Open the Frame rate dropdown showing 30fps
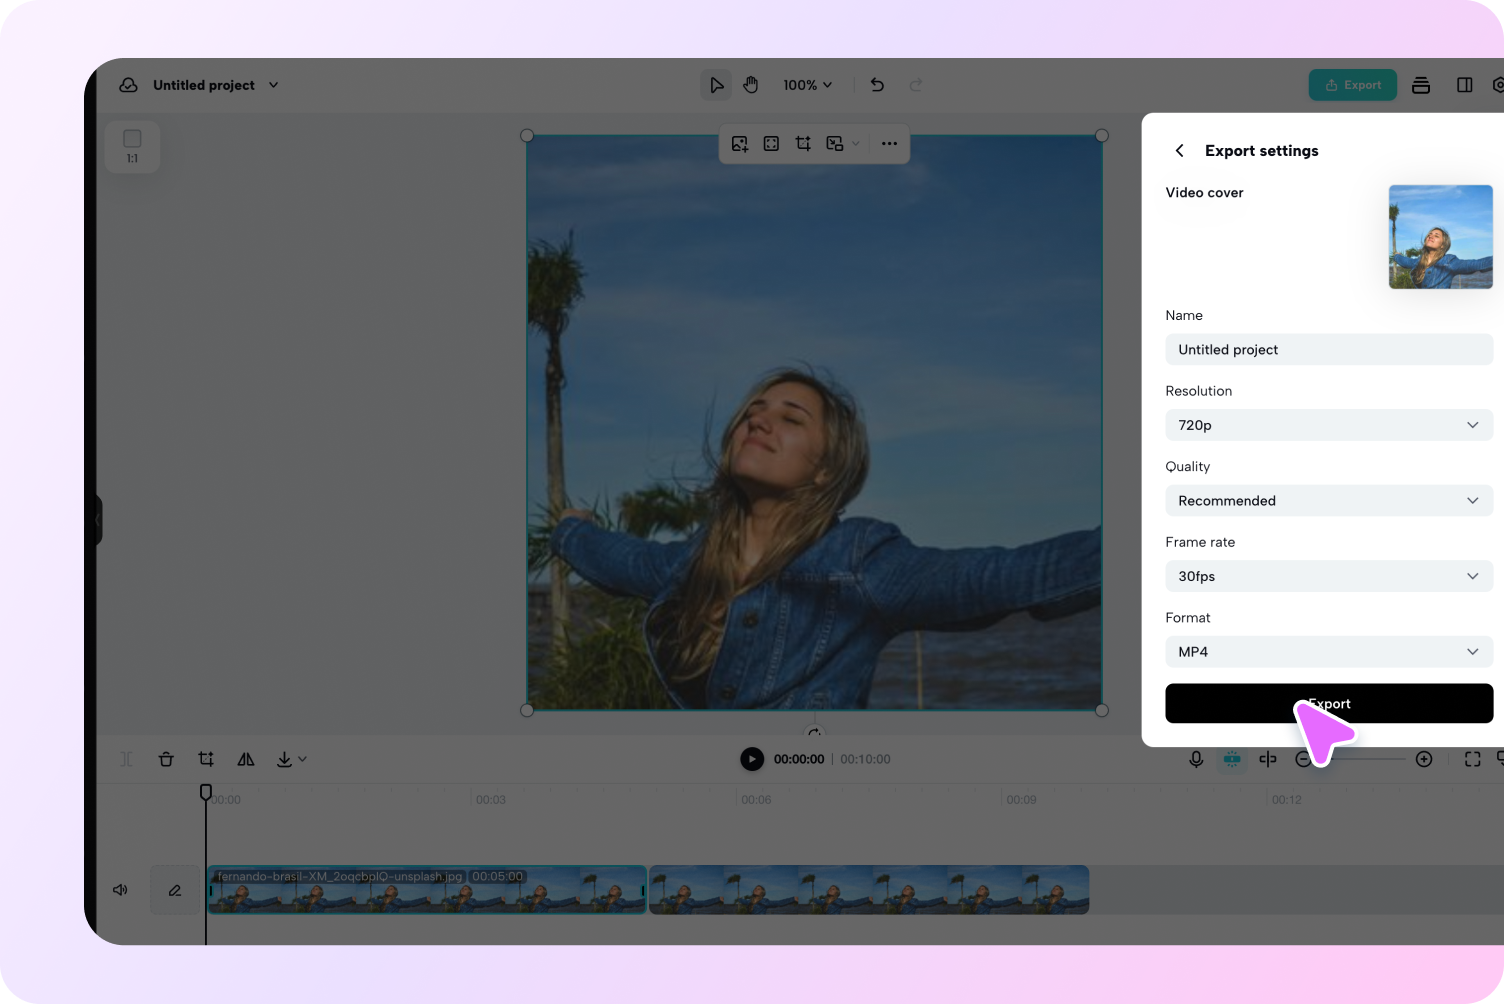The height and width of the screenshot is (1004, 1504). pyautogui.click(x=1329, y=576)
